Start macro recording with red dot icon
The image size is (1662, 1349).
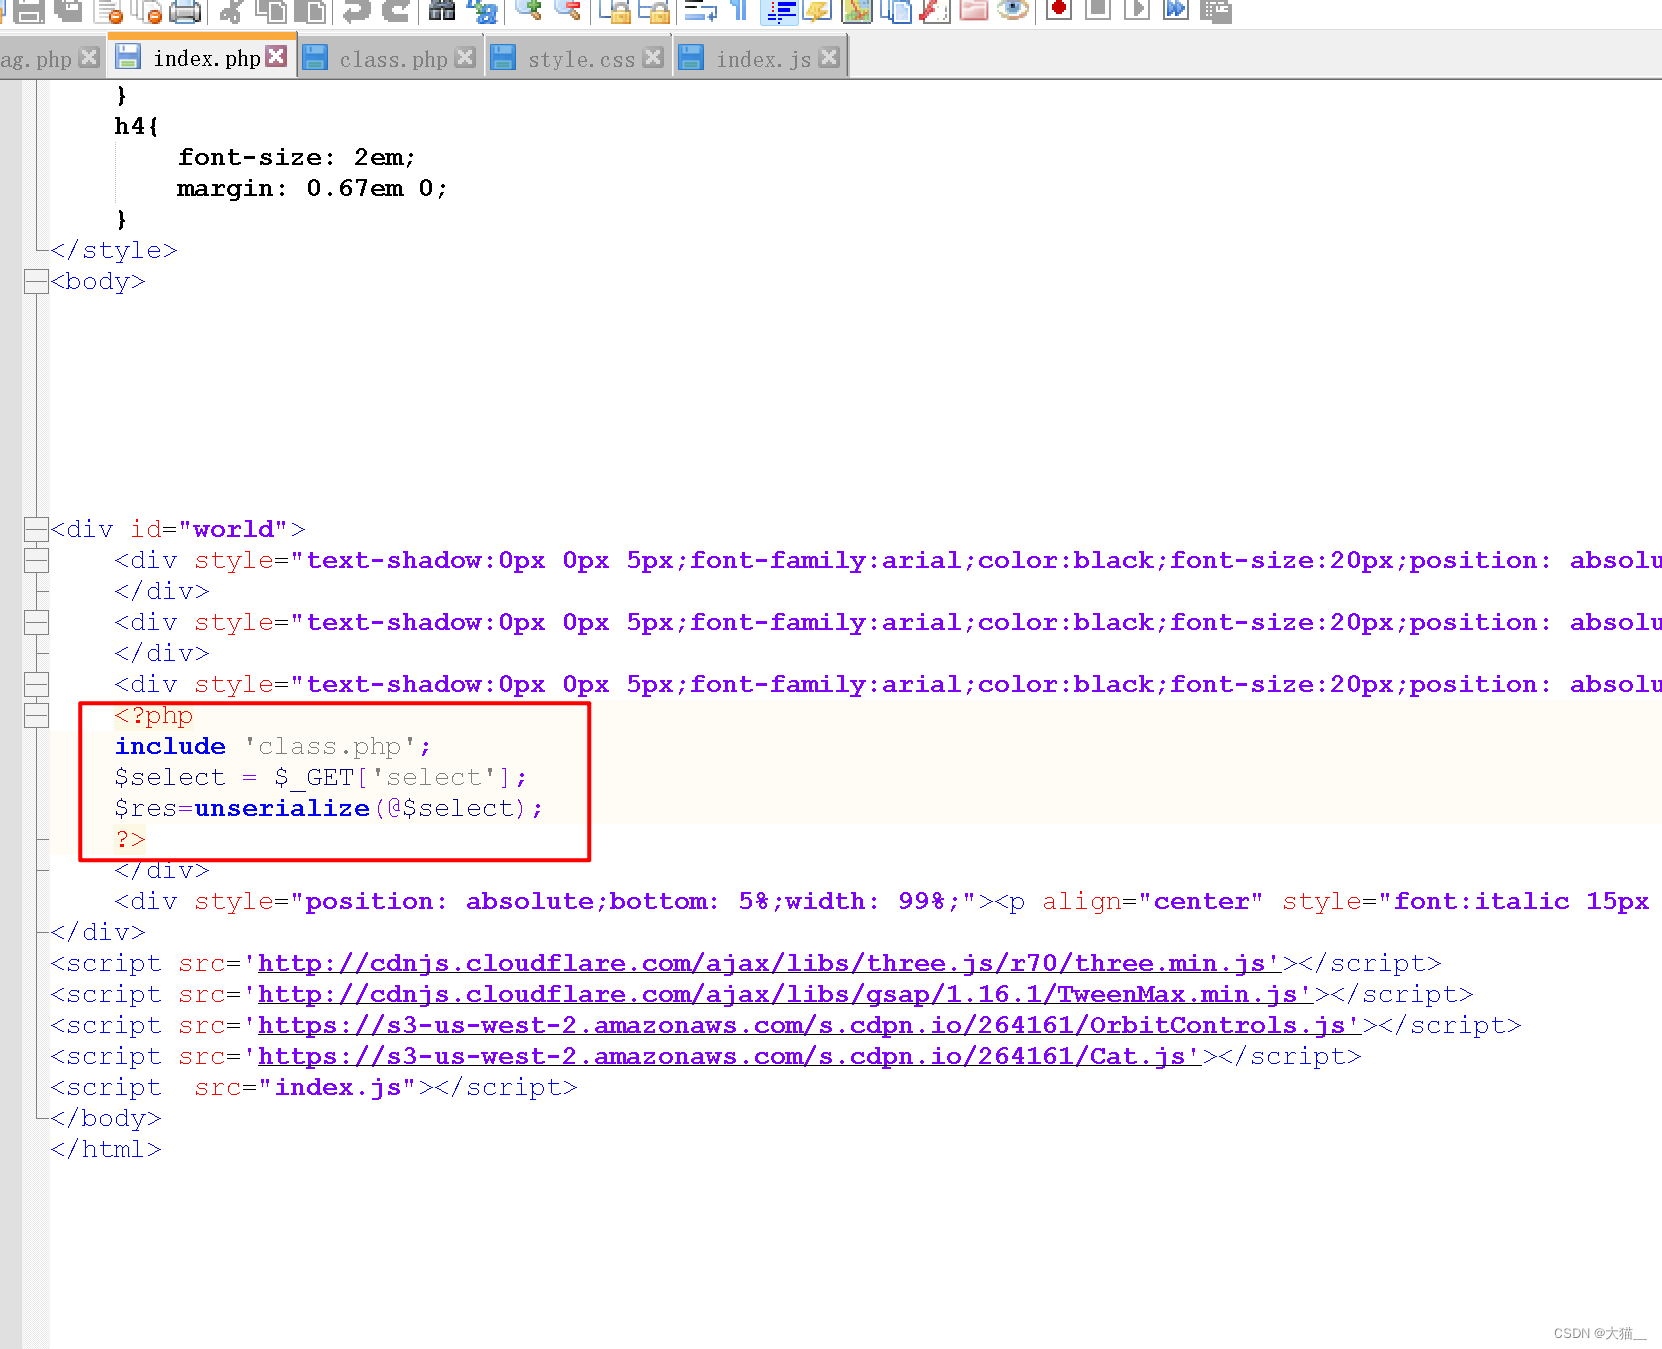(x=1059, y=10)
